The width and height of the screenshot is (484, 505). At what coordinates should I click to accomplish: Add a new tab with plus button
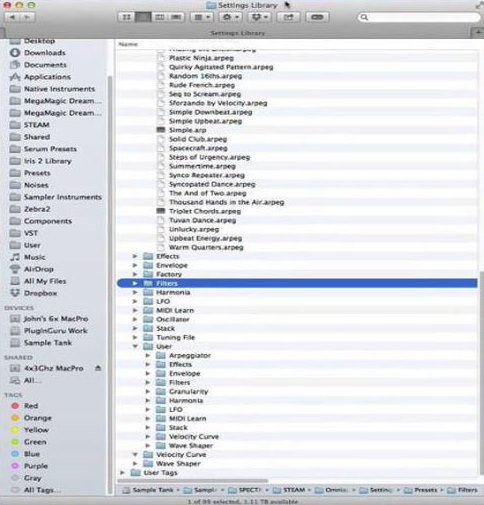[477, 33]
